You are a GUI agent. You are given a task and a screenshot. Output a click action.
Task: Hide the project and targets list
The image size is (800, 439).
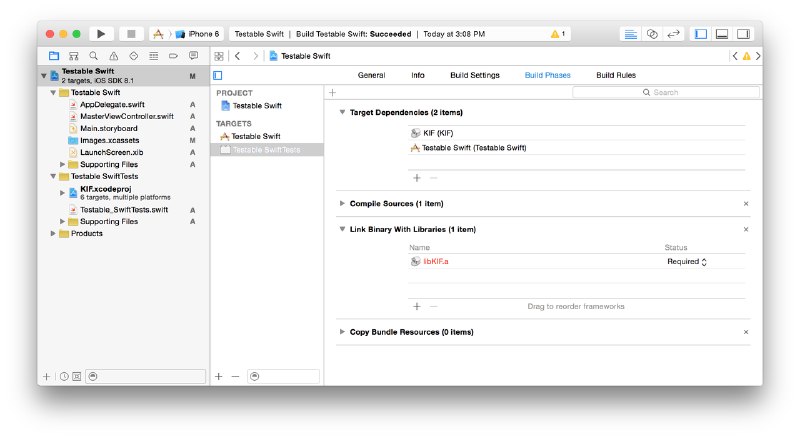point(218,76)
